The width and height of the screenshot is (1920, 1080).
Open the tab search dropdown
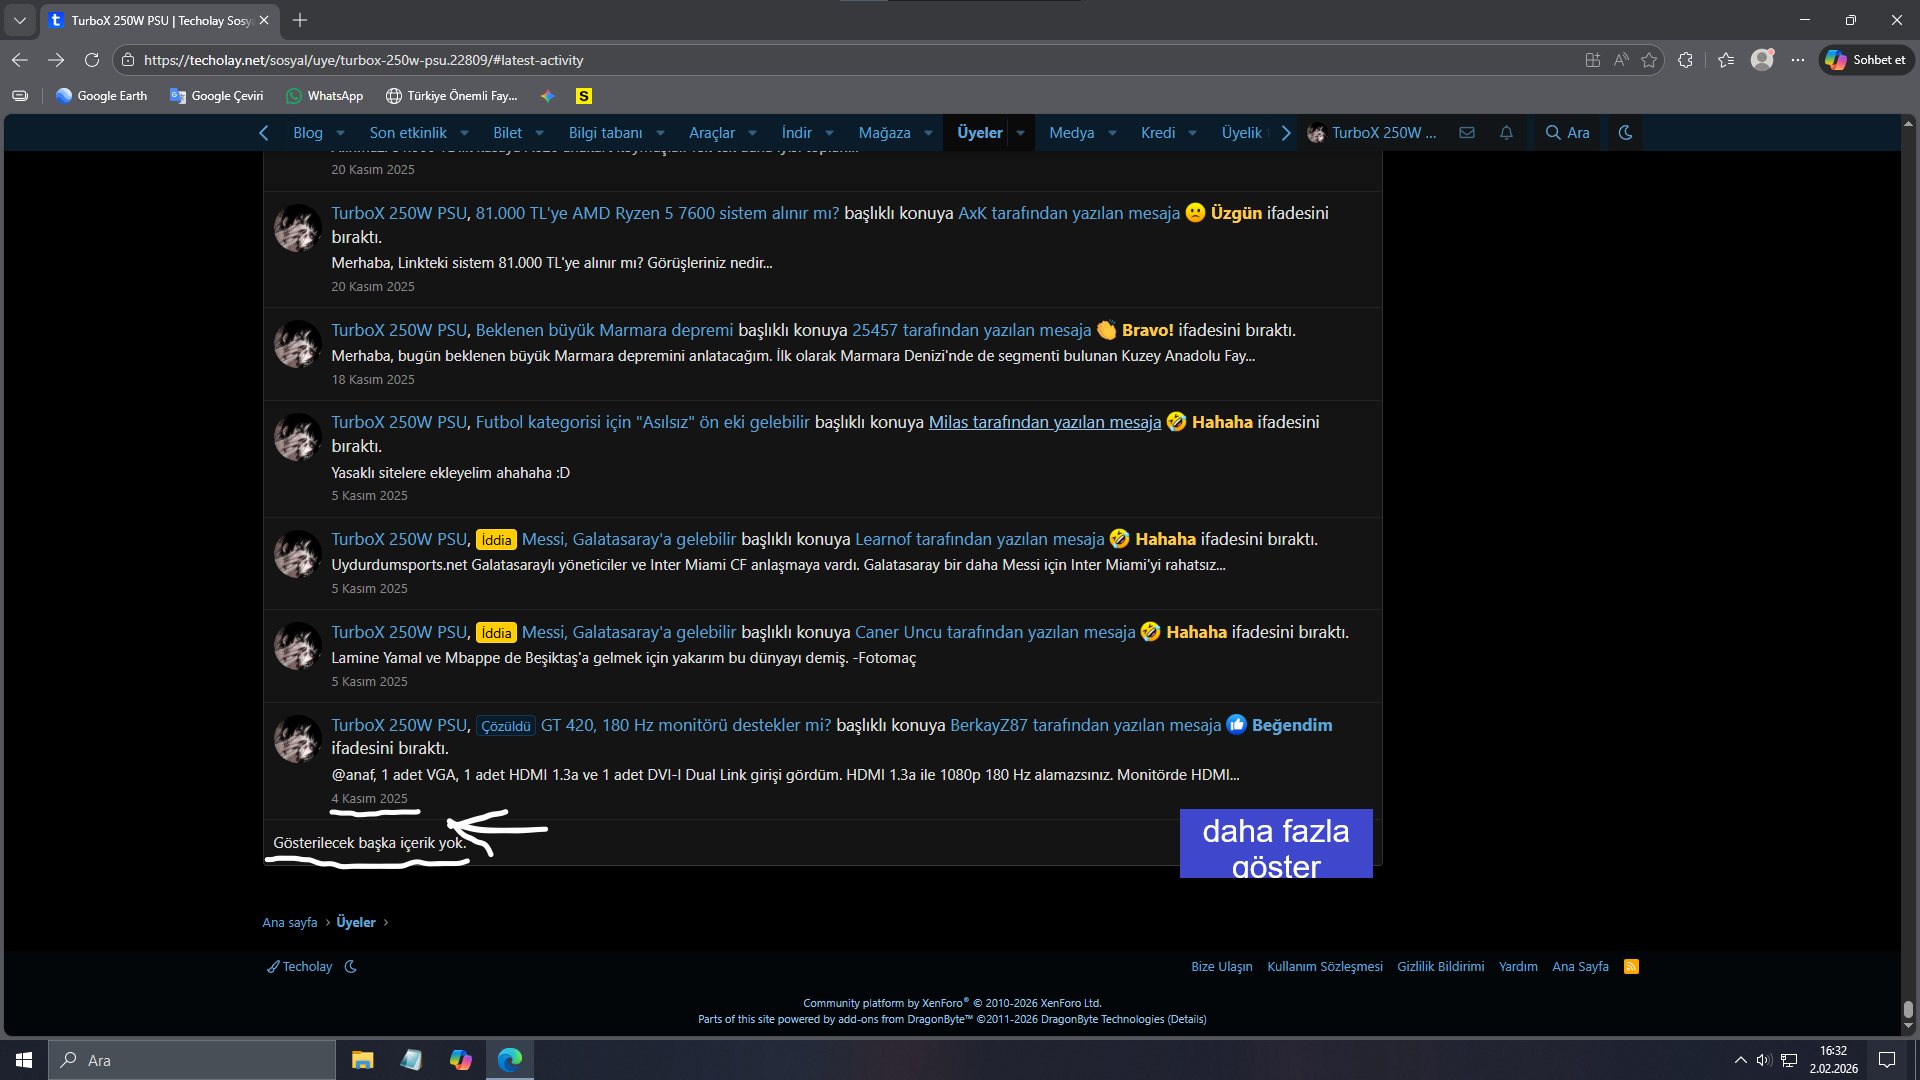coord(20,20)
